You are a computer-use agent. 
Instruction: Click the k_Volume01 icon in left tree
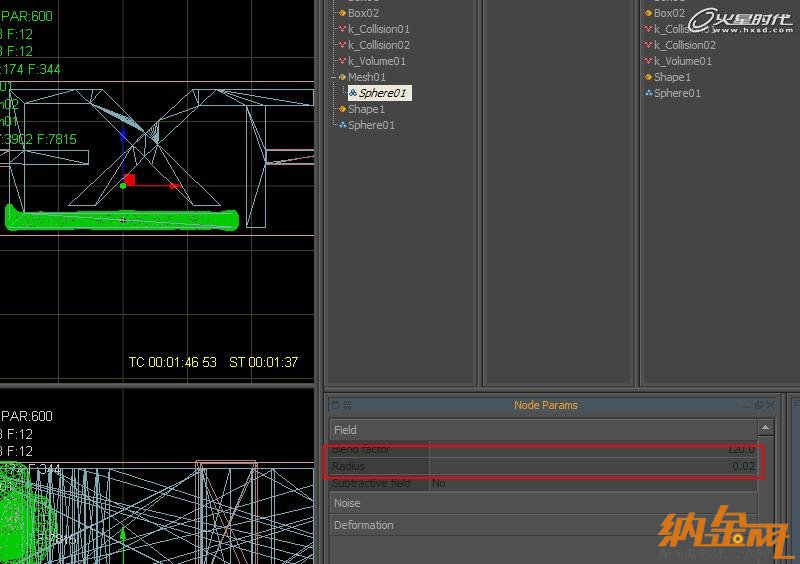click(x=342, y=61)
